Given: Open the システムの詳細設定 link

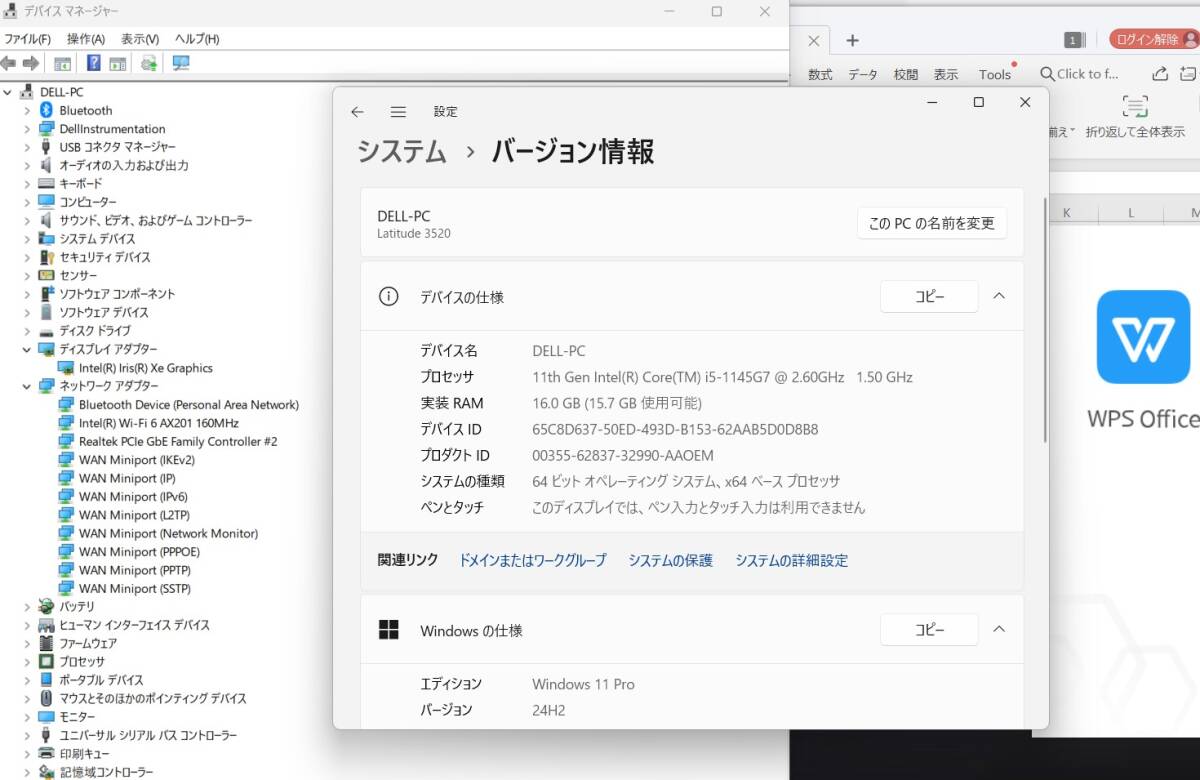Looking at the screenshot, I should click(792, 560).
